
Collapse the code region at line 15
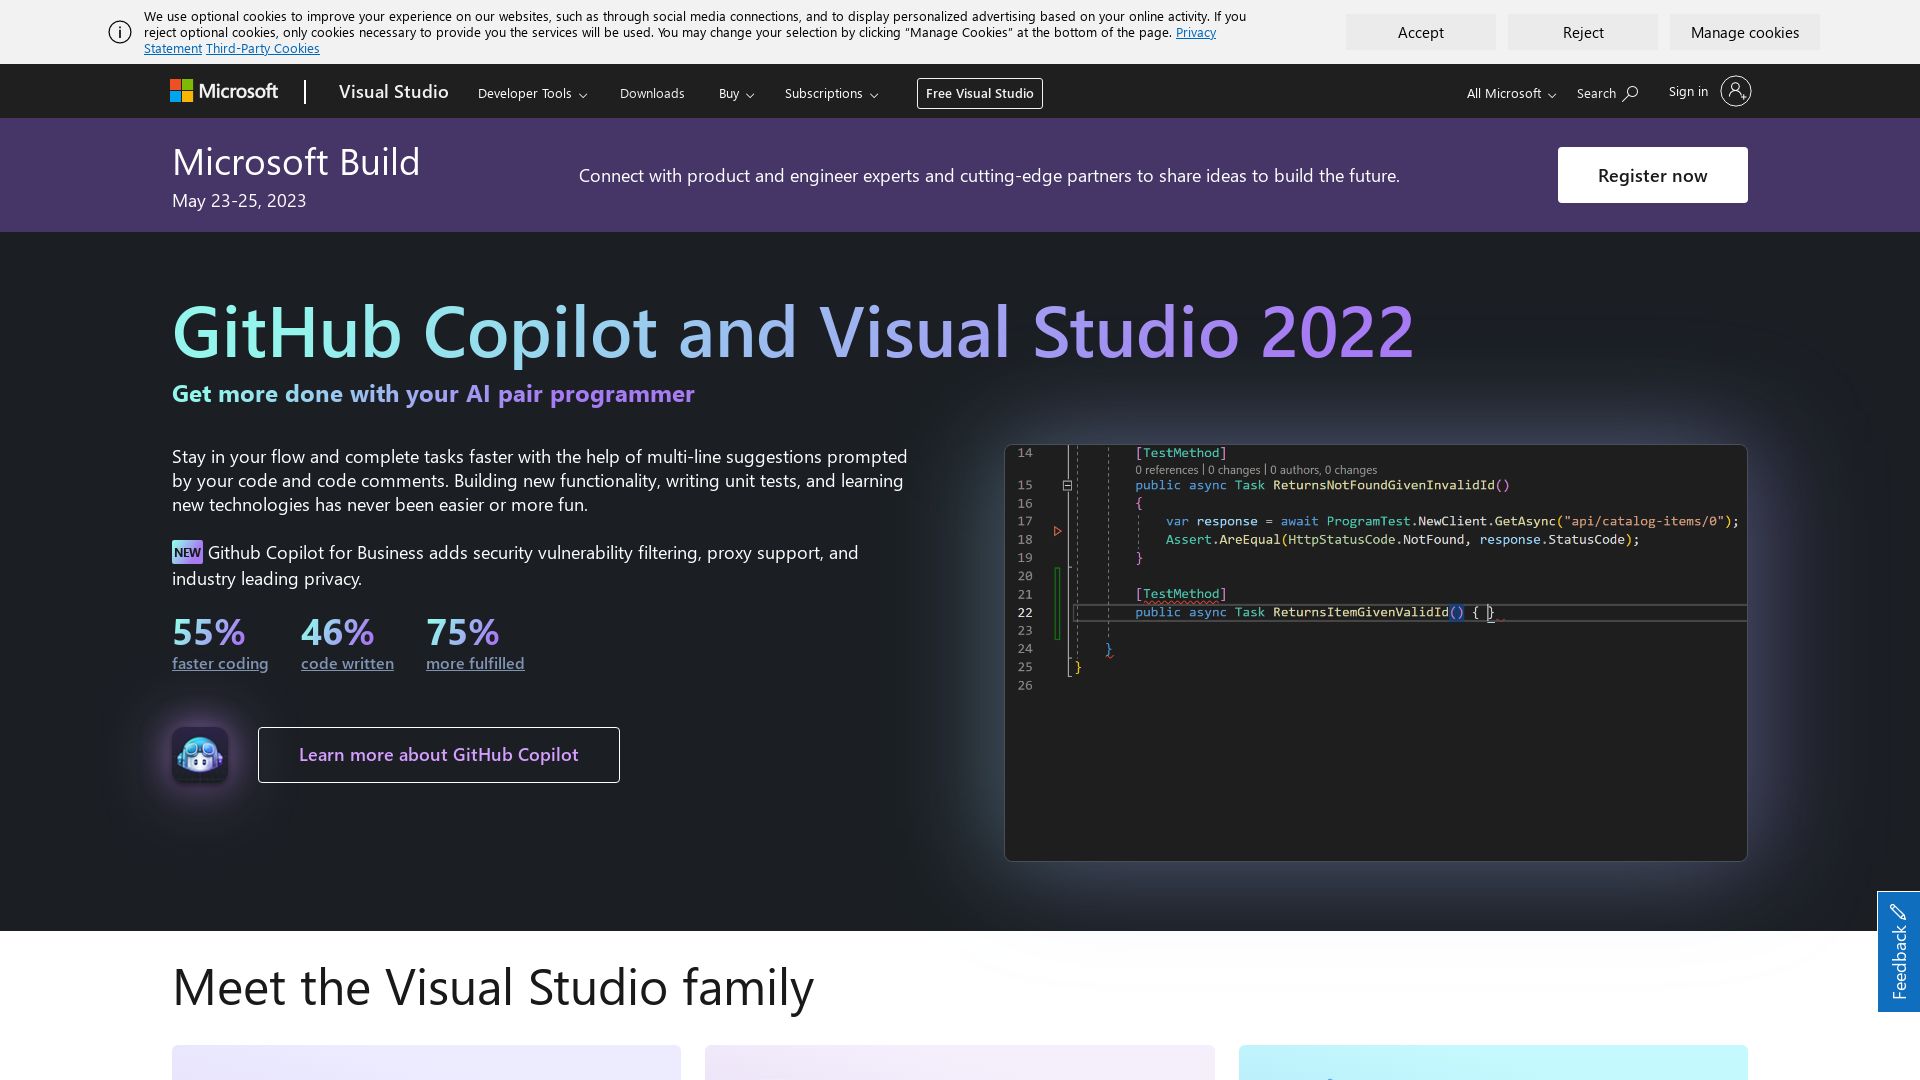tap(1067, 484)
